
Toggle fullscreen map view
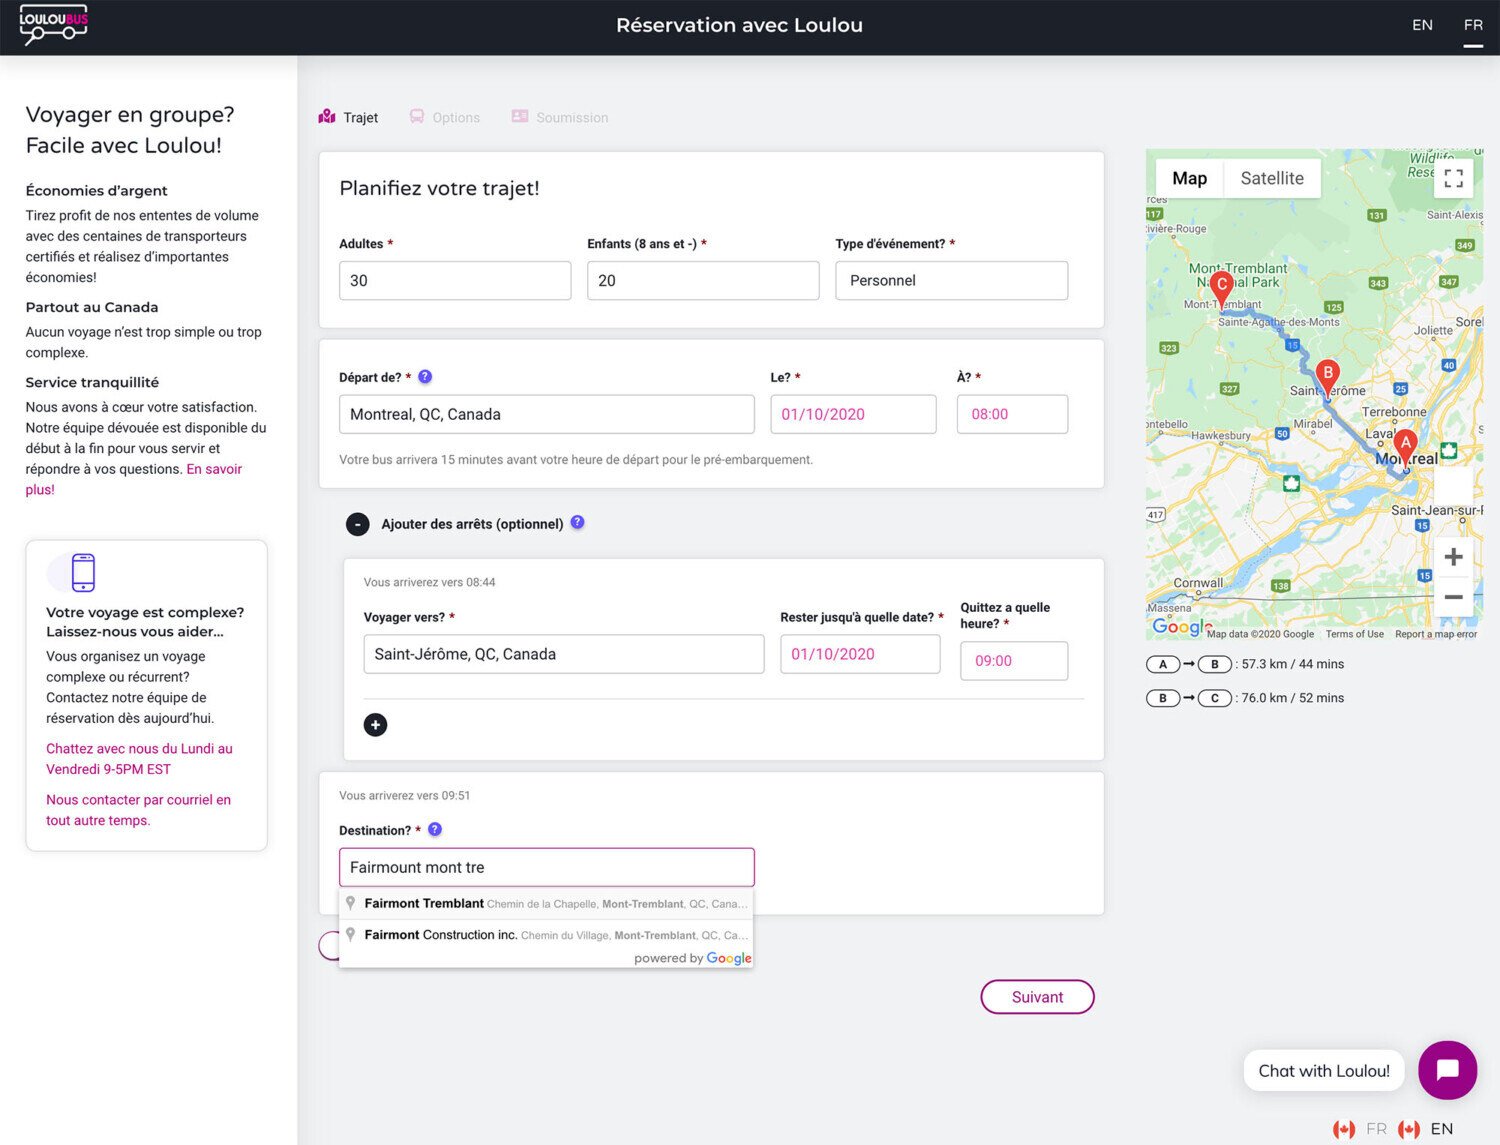(1453, 178)
